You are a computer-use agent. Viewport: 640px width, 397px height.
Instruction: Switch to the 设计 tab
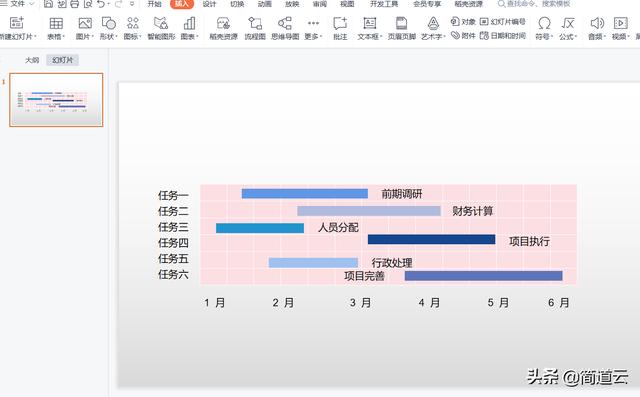209,4
